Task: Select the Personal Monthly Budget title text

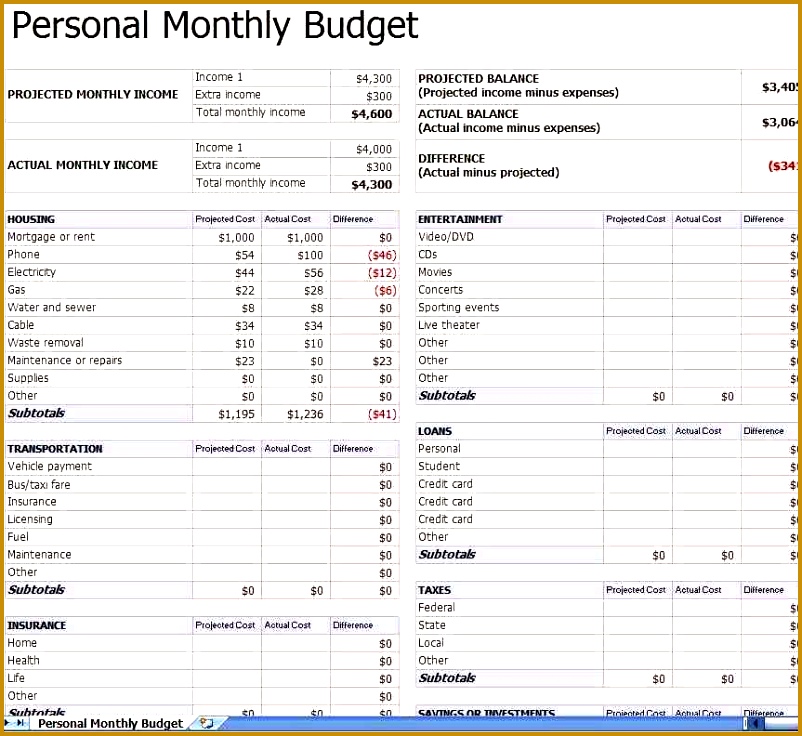Action: [215, 25]
